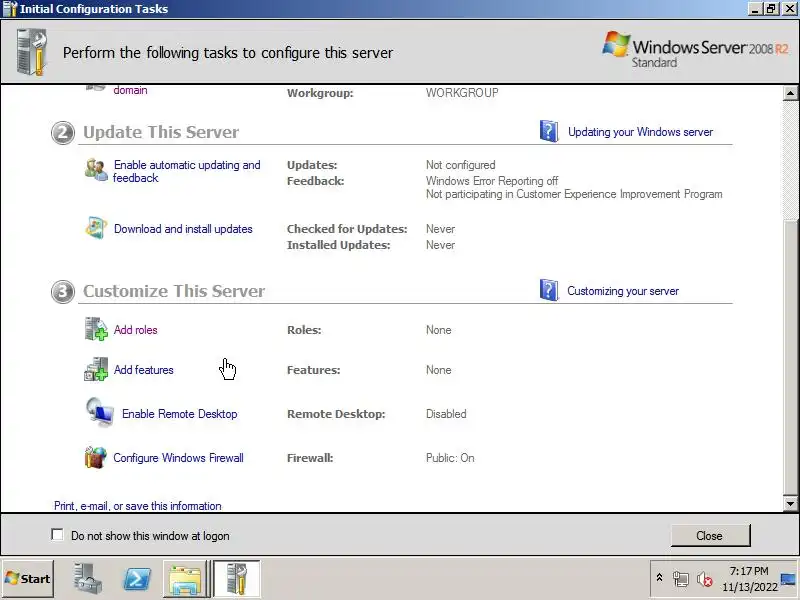Show hidden tray icons arrow

[659, 578]
